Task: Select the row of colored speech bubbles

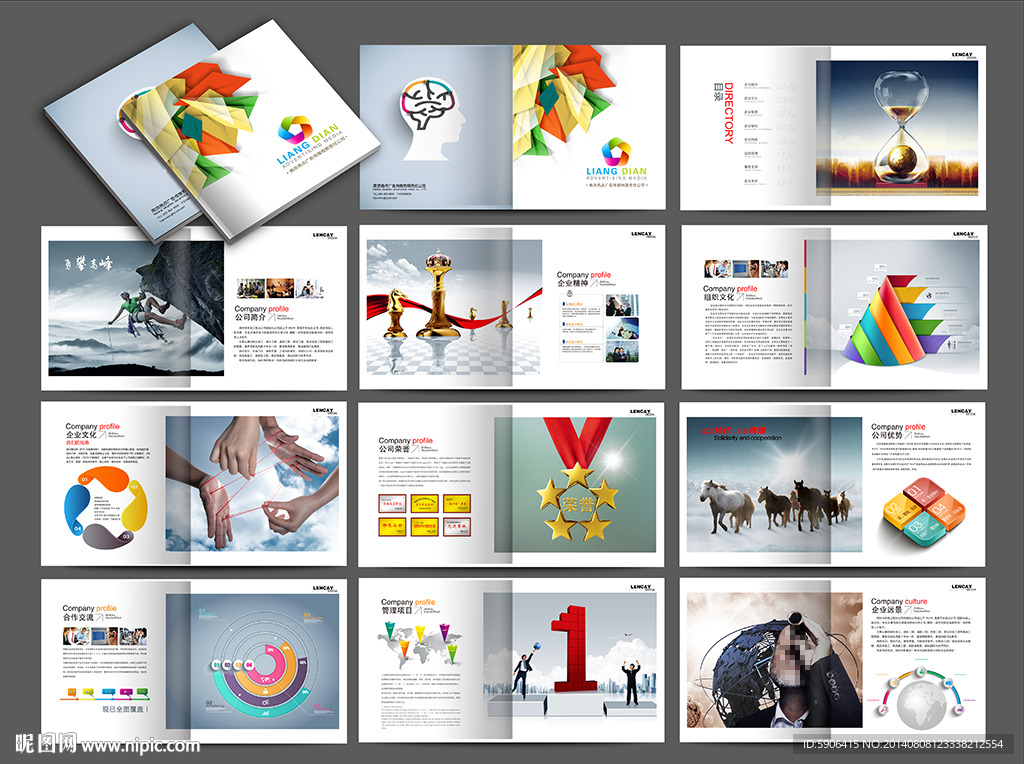Action: [x=104, y=692]
